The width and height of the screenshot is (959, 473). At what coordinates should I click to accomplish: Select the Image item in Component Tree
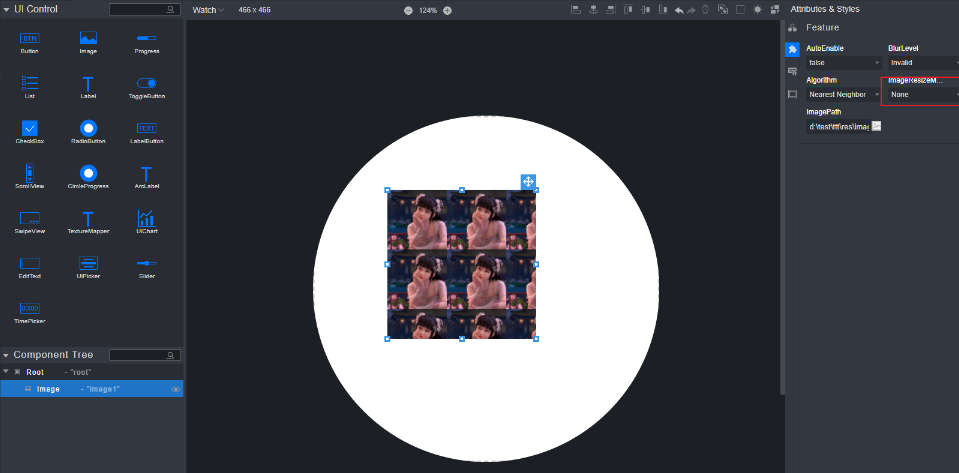[x=48, y=389]
